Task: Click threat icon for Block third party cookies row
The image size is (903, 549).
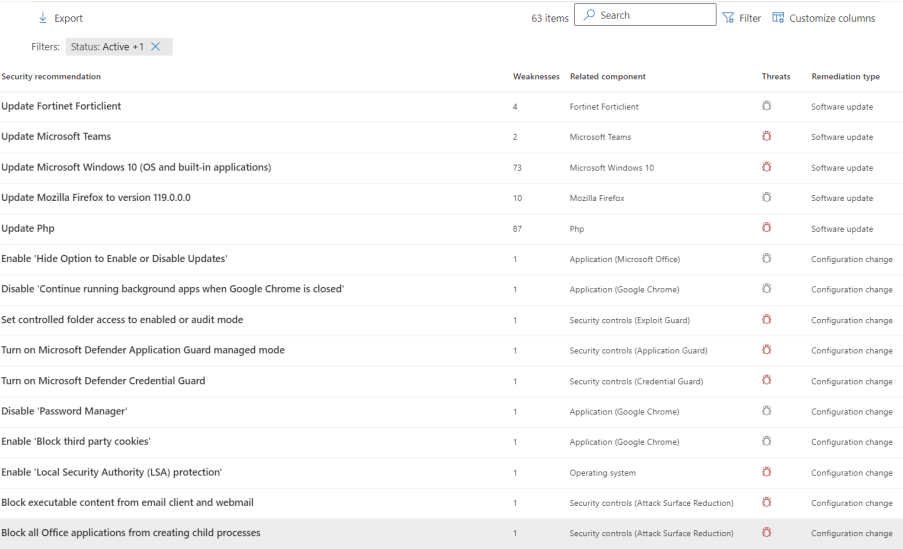Action: click(x=767, y=441)
